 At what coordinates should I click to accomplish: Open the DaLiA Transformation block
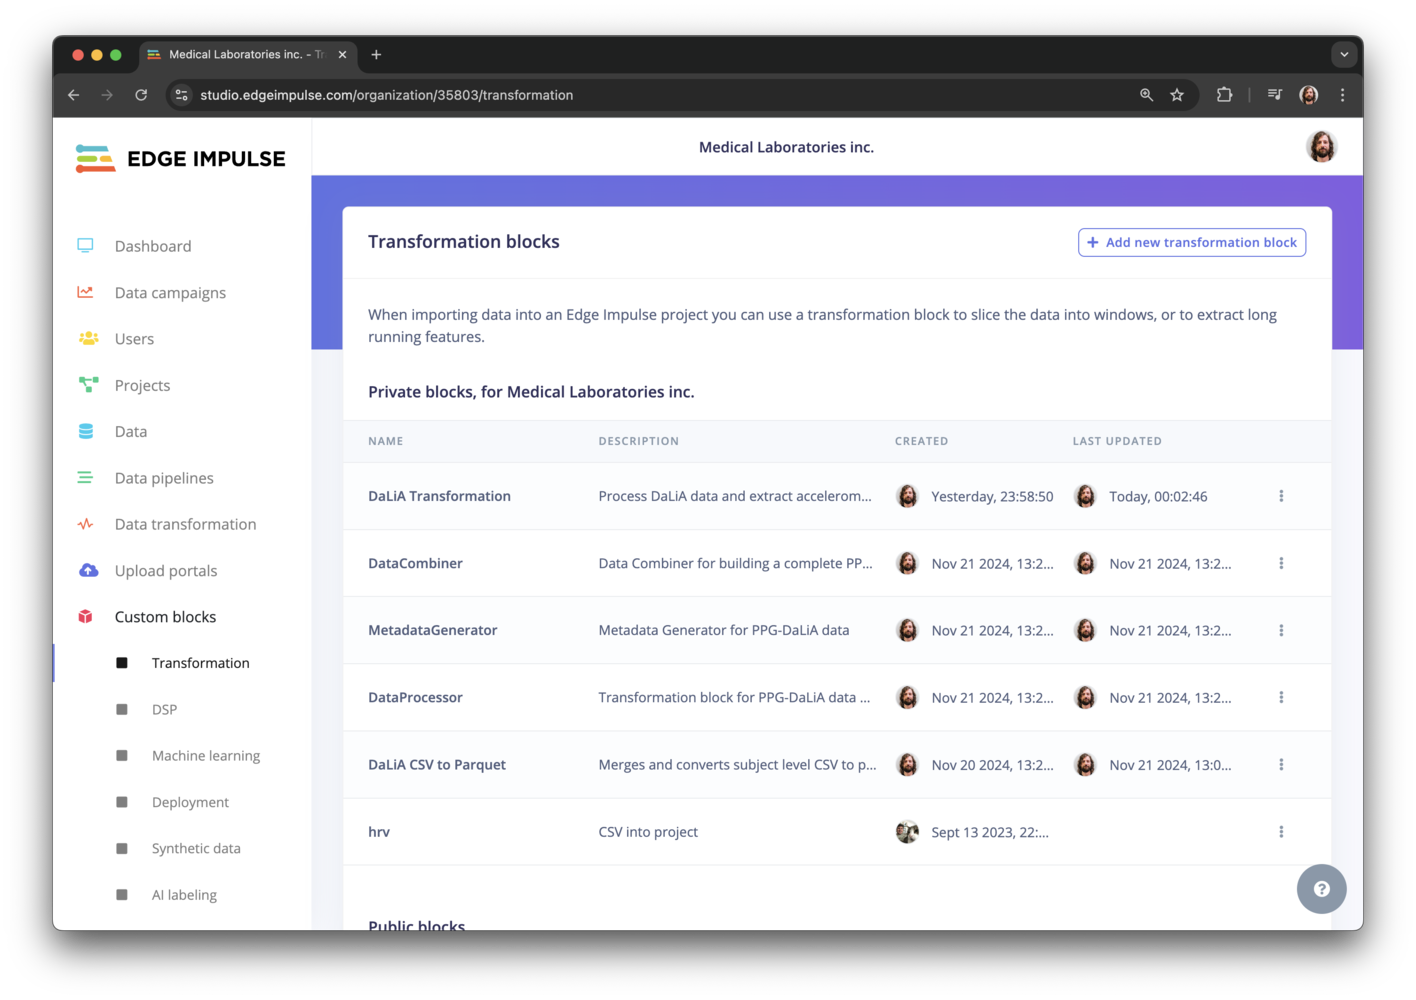tap(439, 496)
